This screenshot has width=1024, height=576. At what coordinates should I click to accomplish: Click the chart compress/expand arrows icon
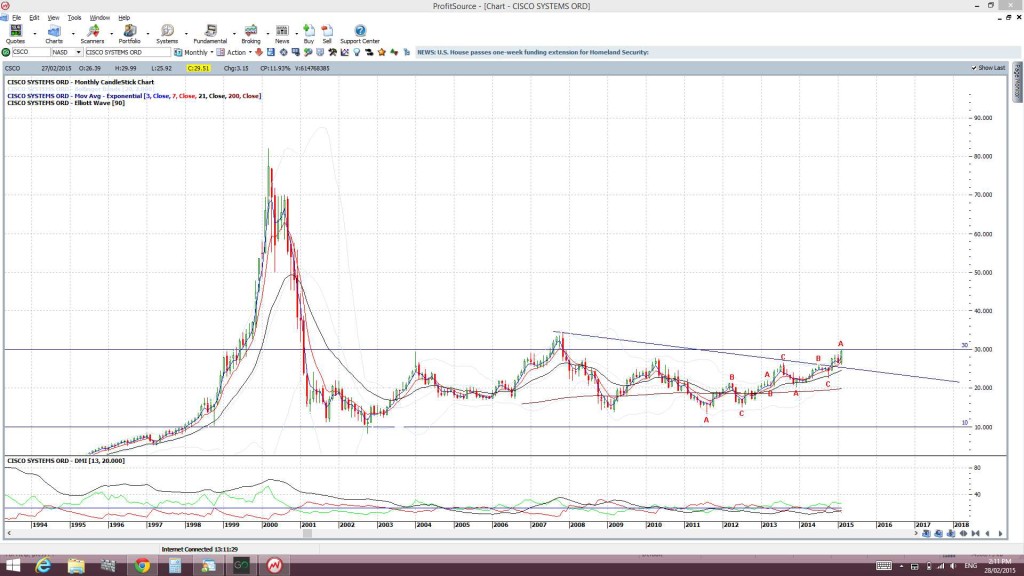963,534
